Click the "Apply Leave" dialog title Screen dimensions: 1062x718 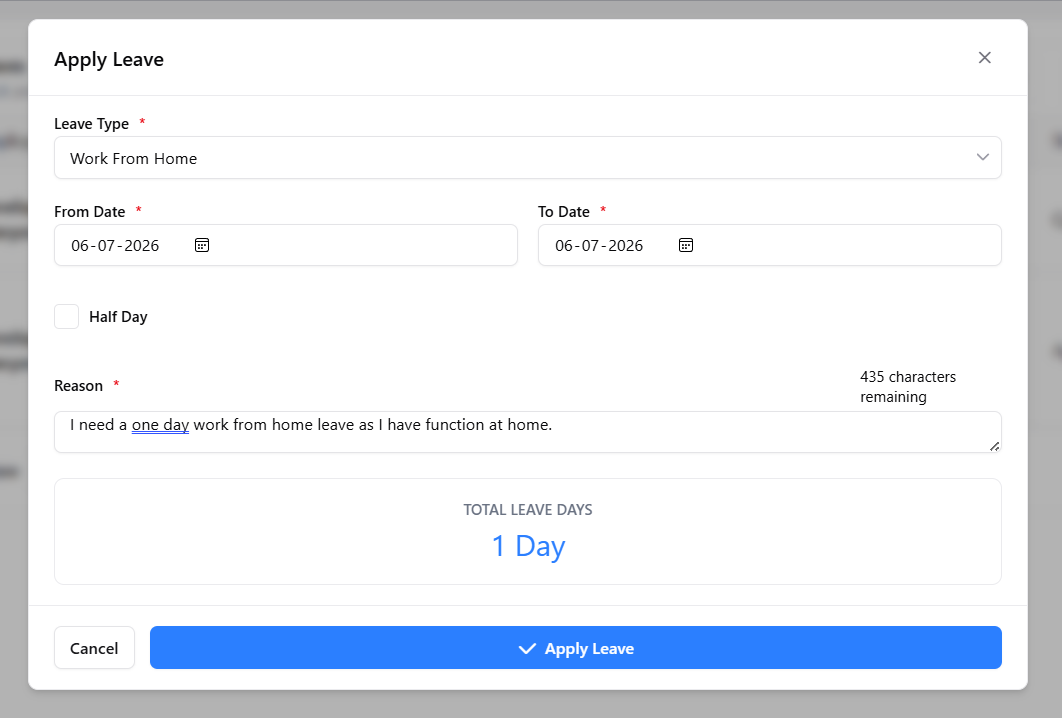pyautogui.click(x=109, y=60)
